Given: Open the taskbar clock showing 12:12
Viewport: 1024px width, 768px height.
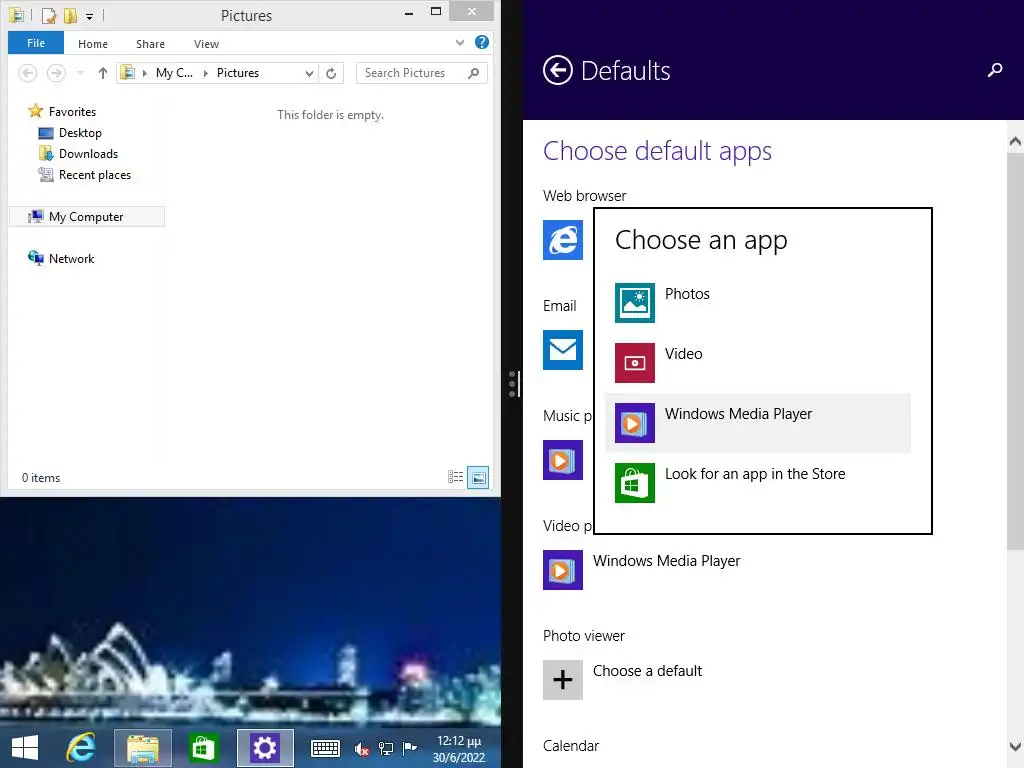Looking at the screenshot, I should 459,748.
